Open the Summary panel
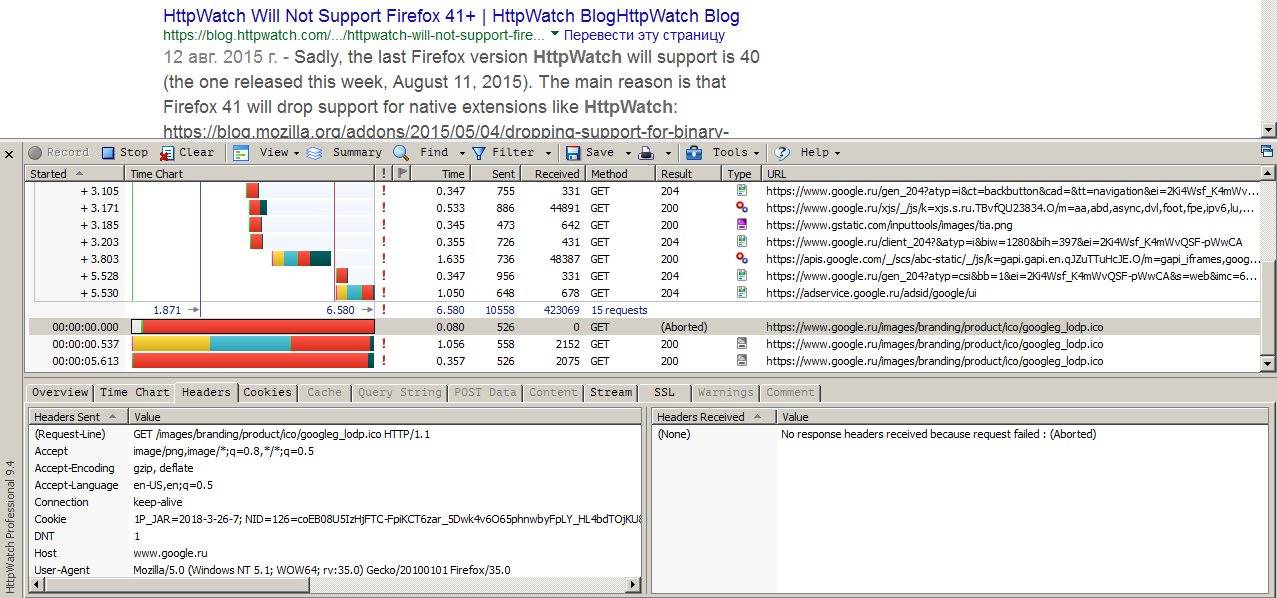The width and height of the screenshot is (1277, 598). (344, 153)
